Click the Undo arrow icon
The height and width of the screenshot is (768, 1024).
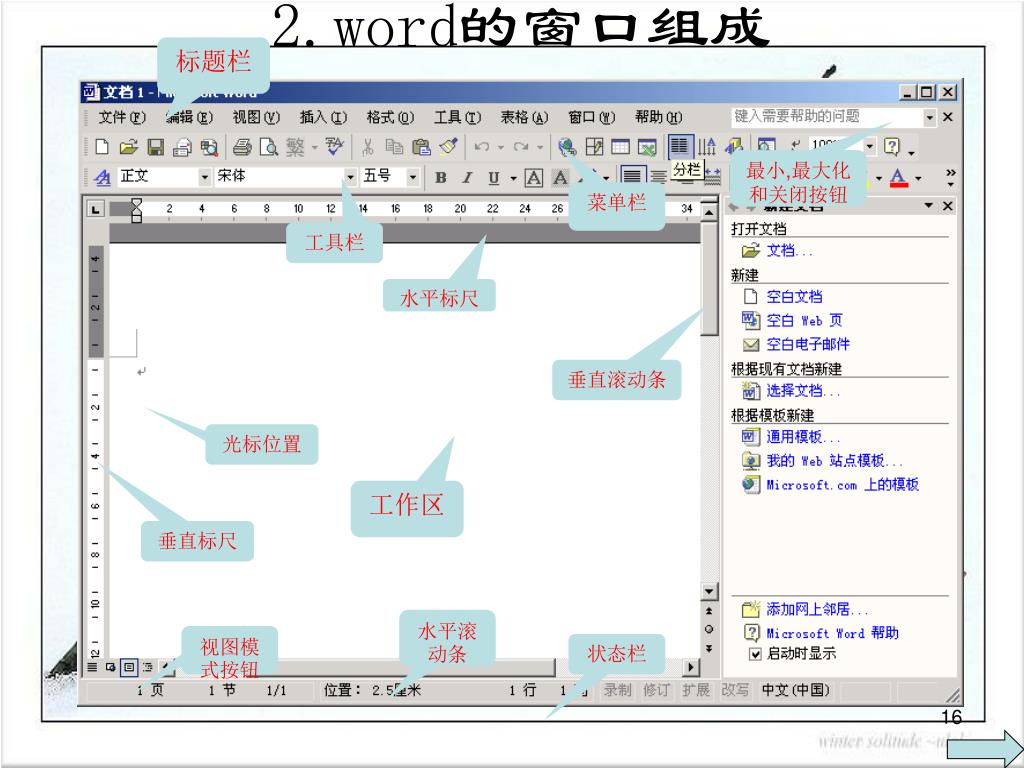pos(482,147)
